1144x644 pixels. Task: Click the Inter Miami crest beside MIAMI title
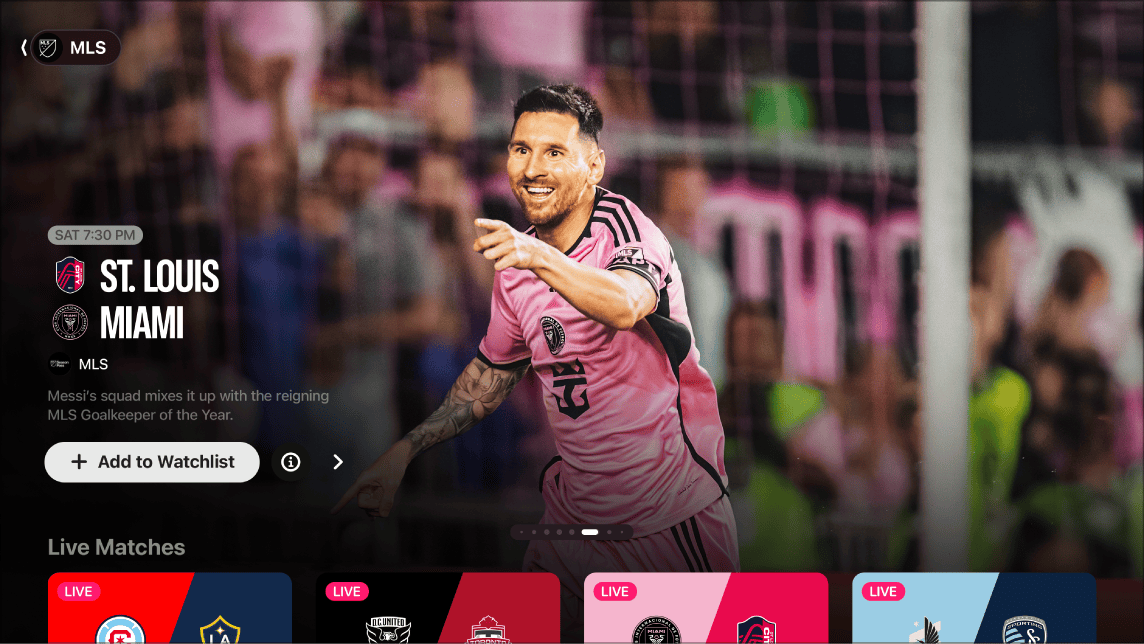[70, 322]
